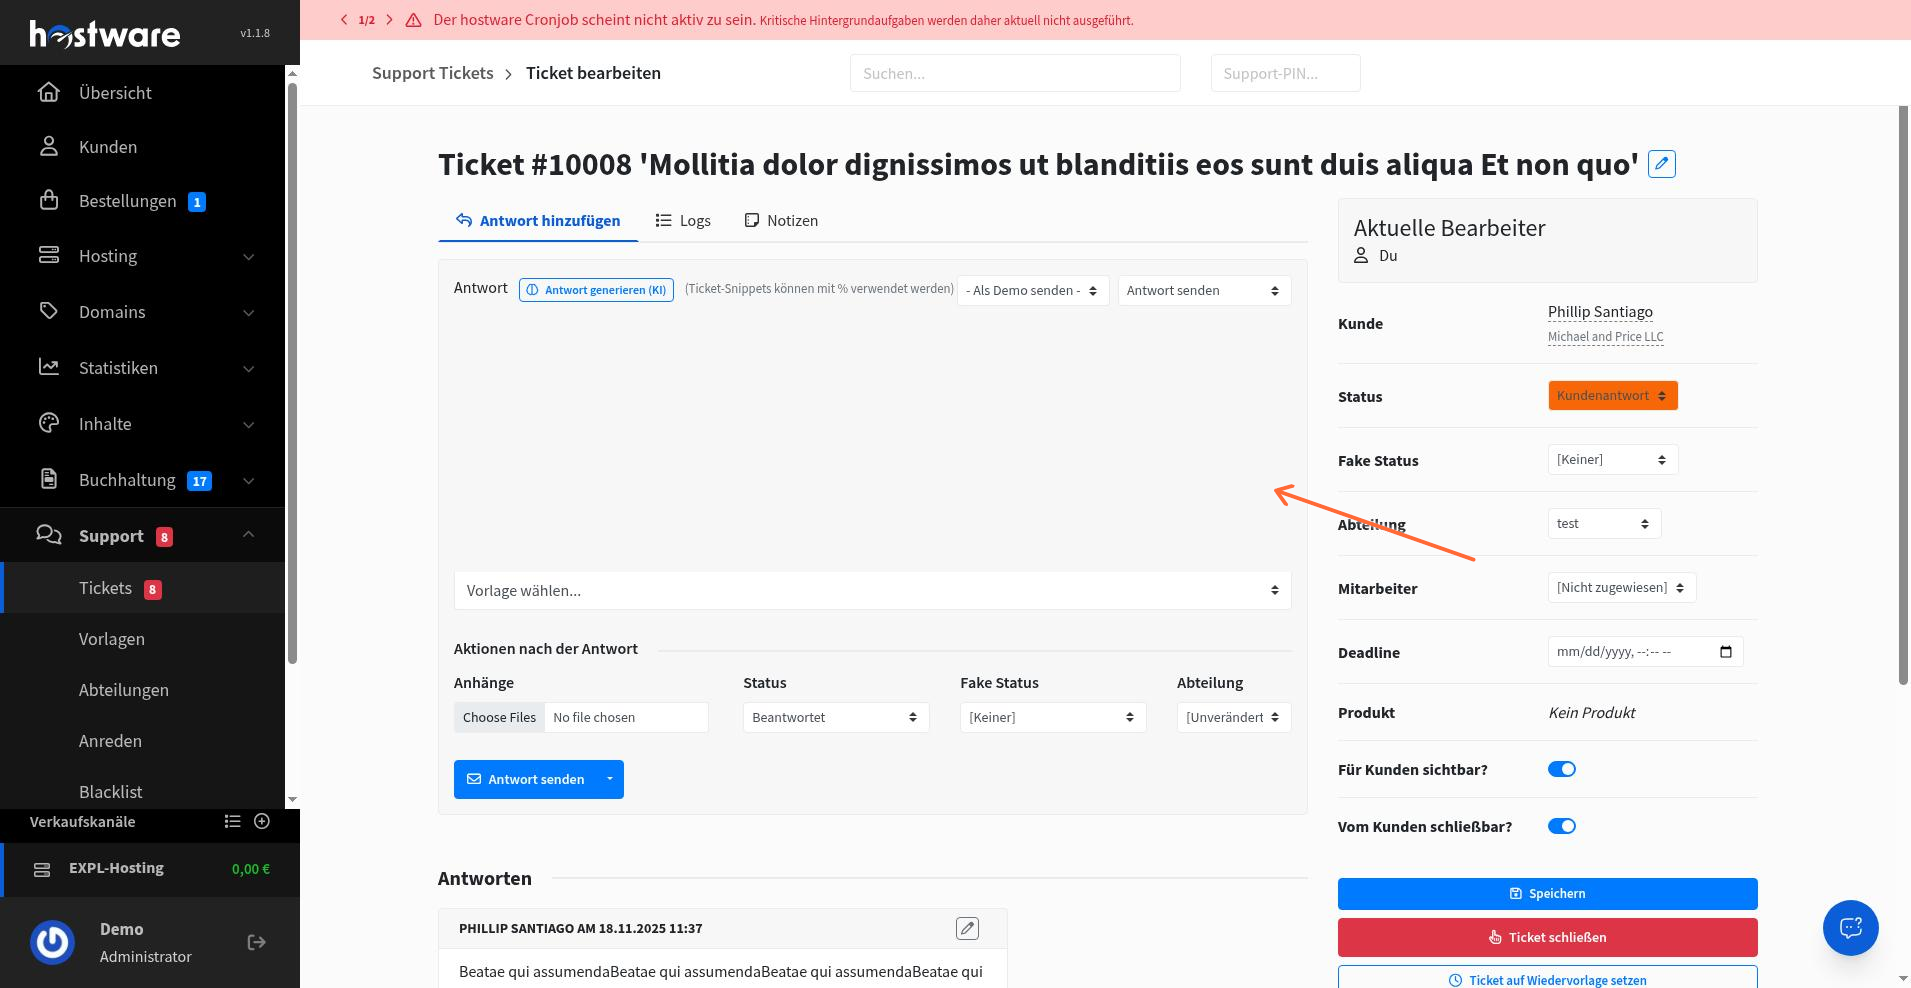Open Blacklist submenu item
The width and height of the screenshot is (1911, 988).
143,791
